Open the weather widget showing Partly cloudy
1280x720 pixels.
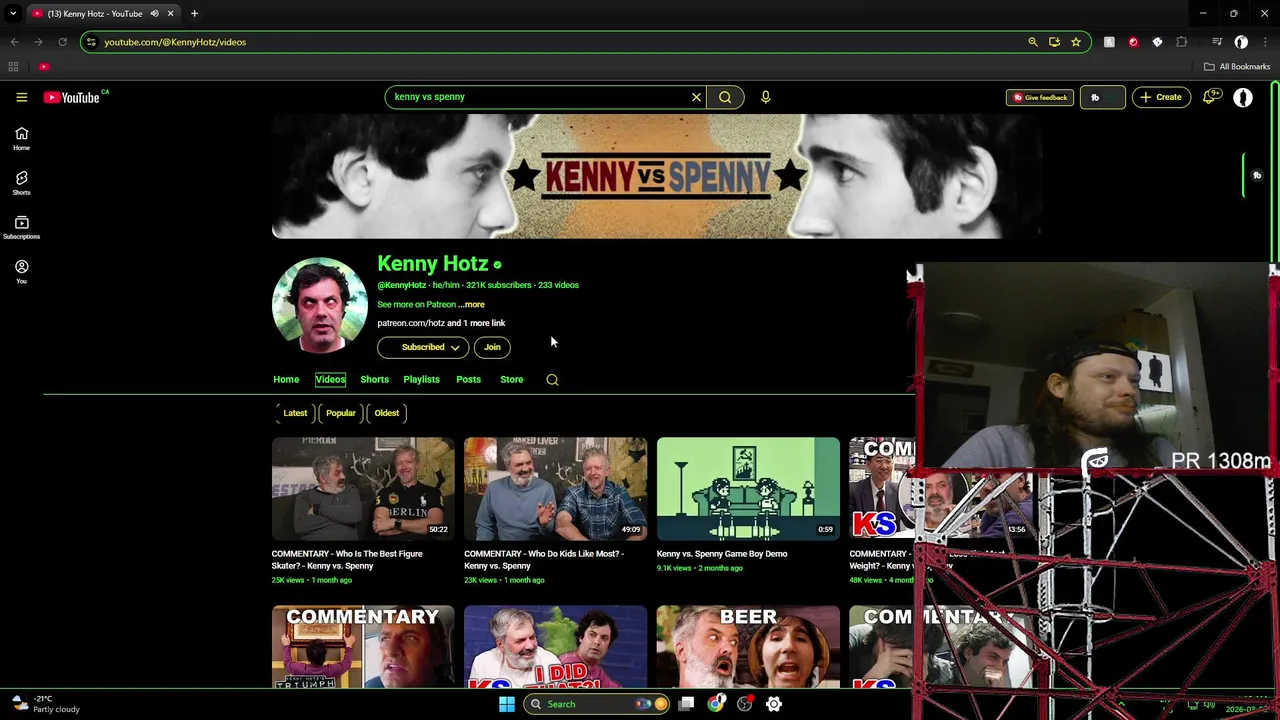pos(45,704)
